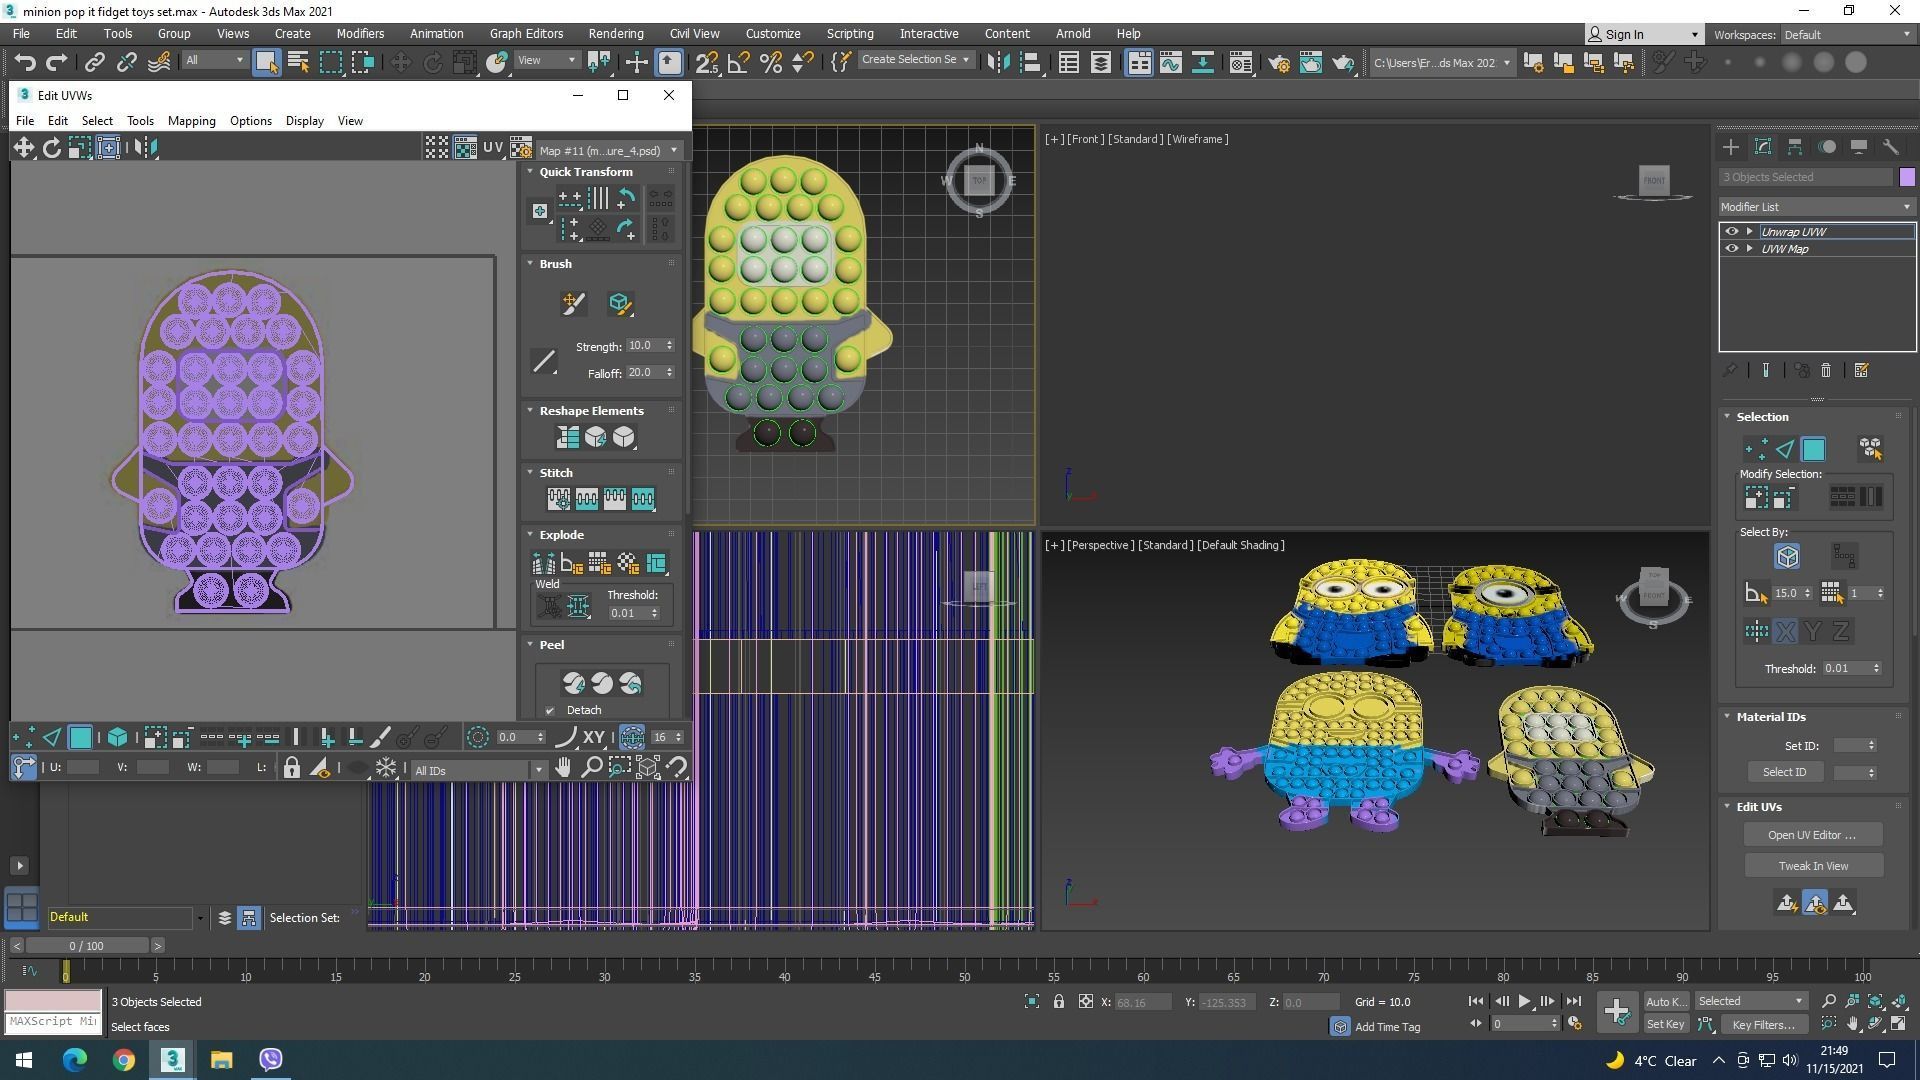
Task: Enable Vertex sub-object mode in Selection rollout
Action: [x=1755, y=449]
